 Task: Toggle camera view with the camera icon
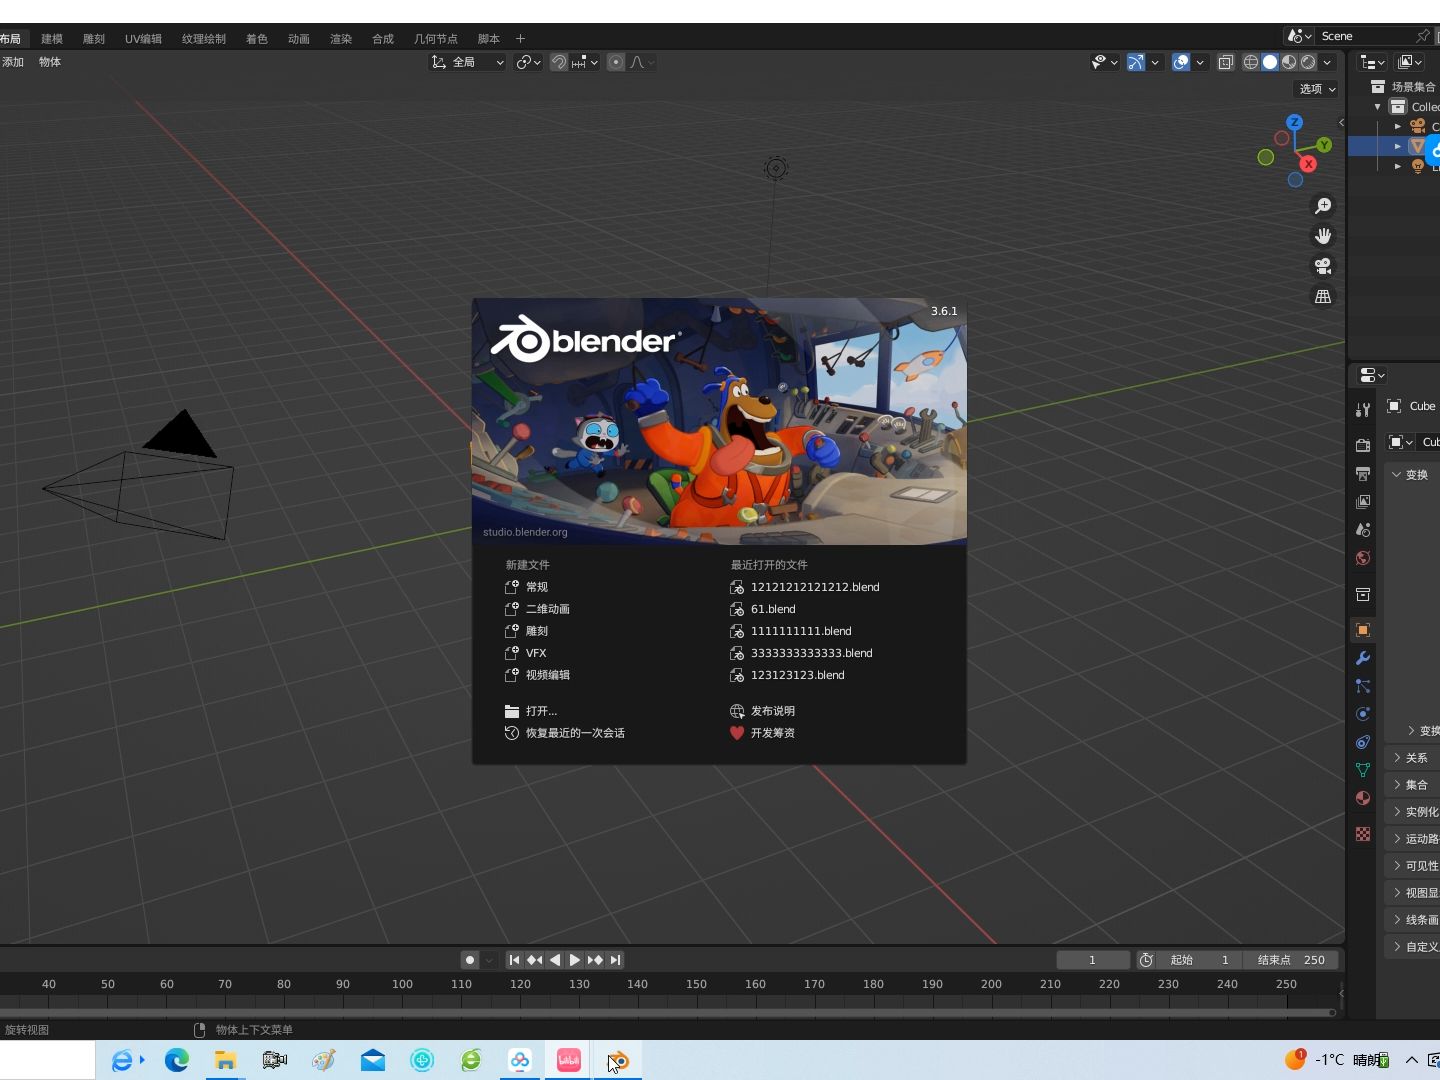click(1323, 266)
